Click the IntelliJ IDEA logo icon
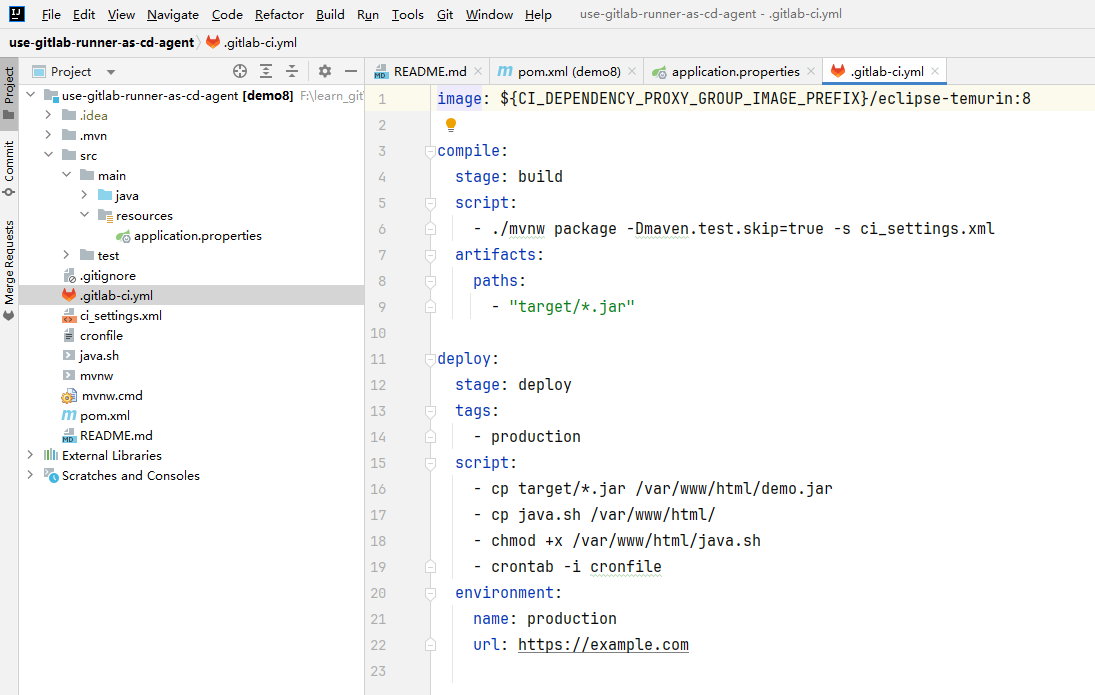This screenshot has width=1095, height=695. [17, 14]
